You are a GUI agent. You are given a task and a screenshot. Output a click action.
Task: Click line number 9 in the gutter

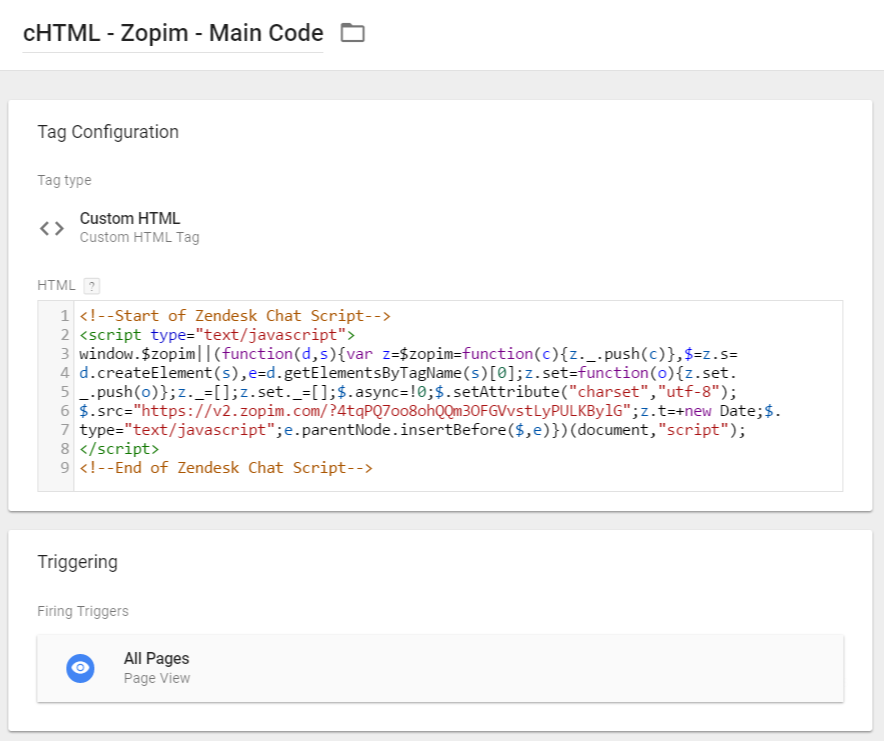tap(65, 468)
